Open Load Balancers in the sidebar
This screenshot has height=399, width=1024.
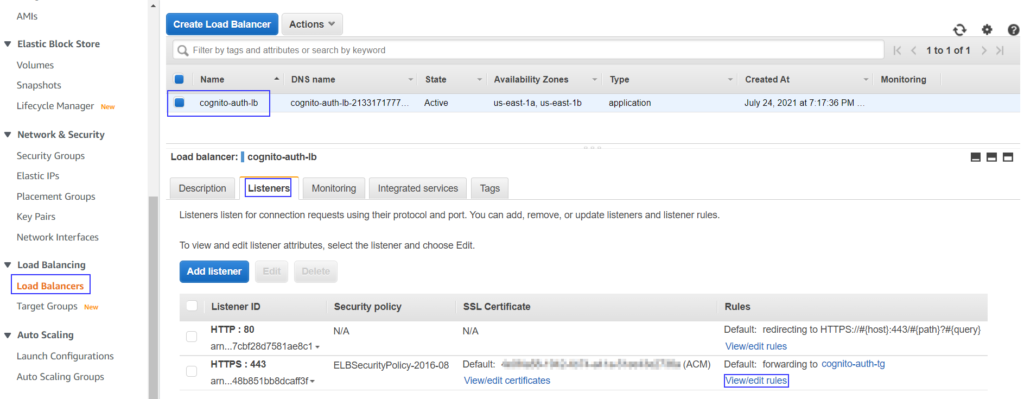click(x=50, y=286)
